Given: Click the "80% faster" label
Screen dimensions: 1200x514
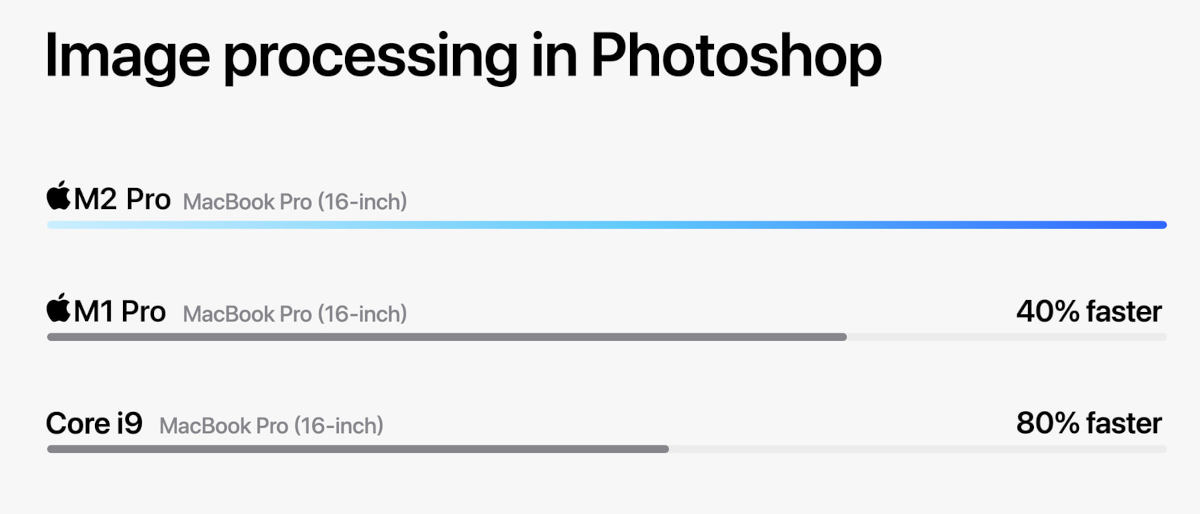Looking at the screenshot, I should click(x=1089, y=423).
